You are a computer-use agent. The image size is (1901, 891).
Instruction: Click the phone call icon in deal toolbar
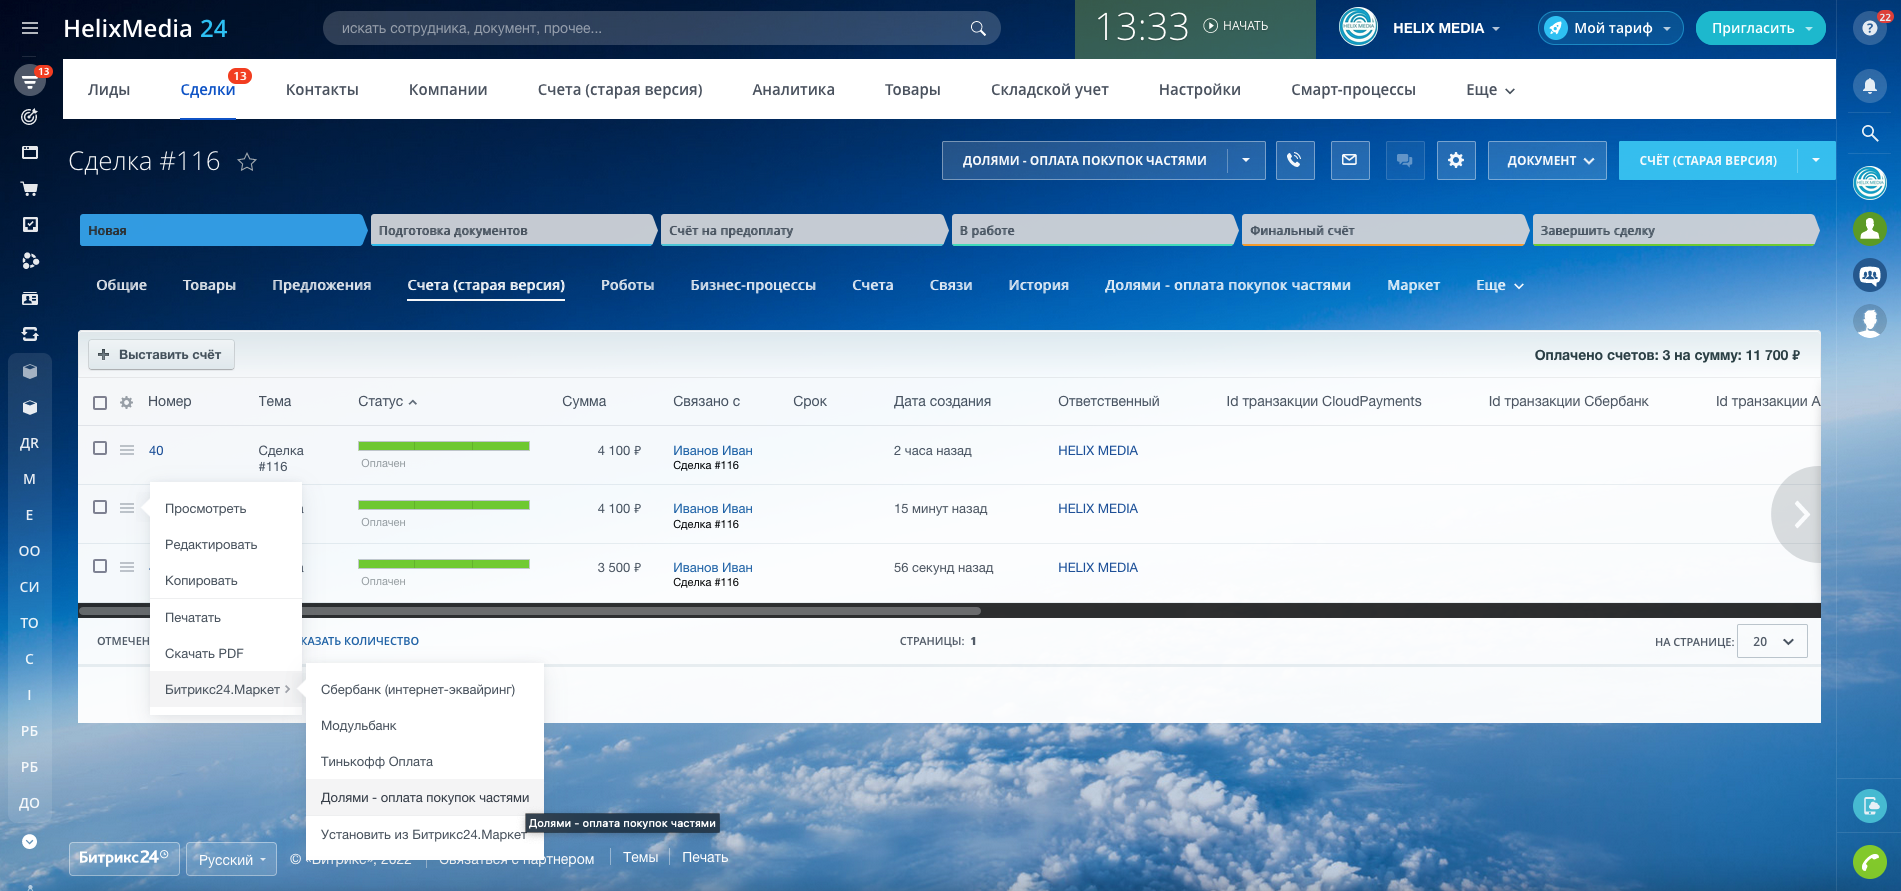click(x=1294, y=160)
